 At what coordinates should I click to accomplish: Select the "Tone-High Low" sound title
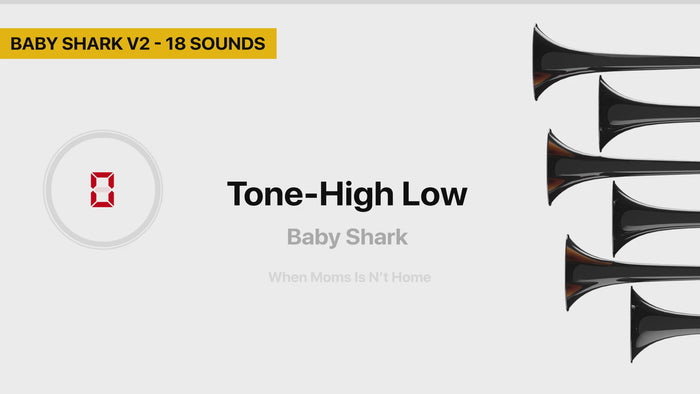pos(347,194)
